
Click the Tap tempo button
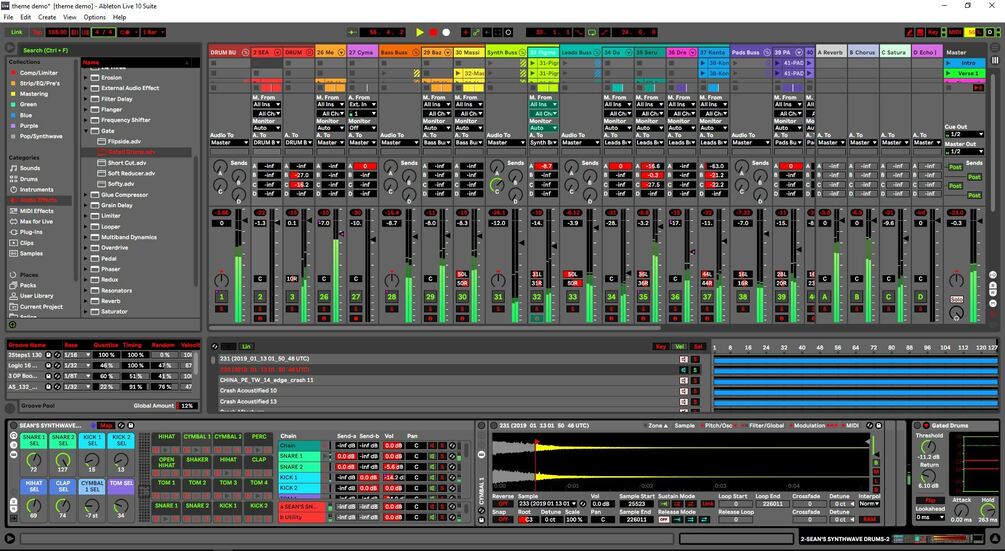coord(37,32)
